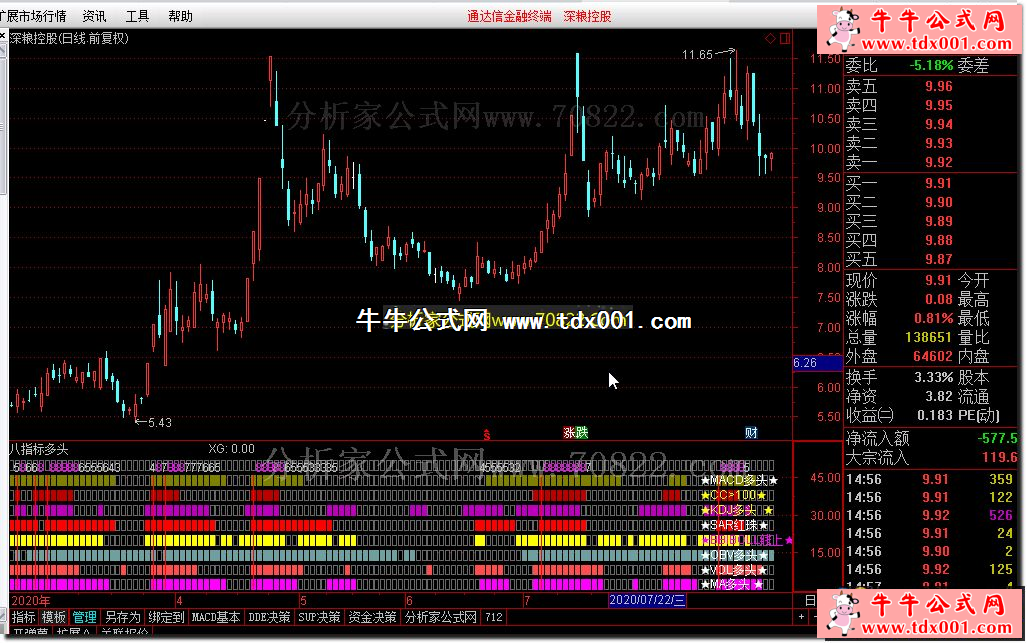1027x643 pixels.
Task: Click the 深粮控股 name in title bar
Action: pos(588,16)
